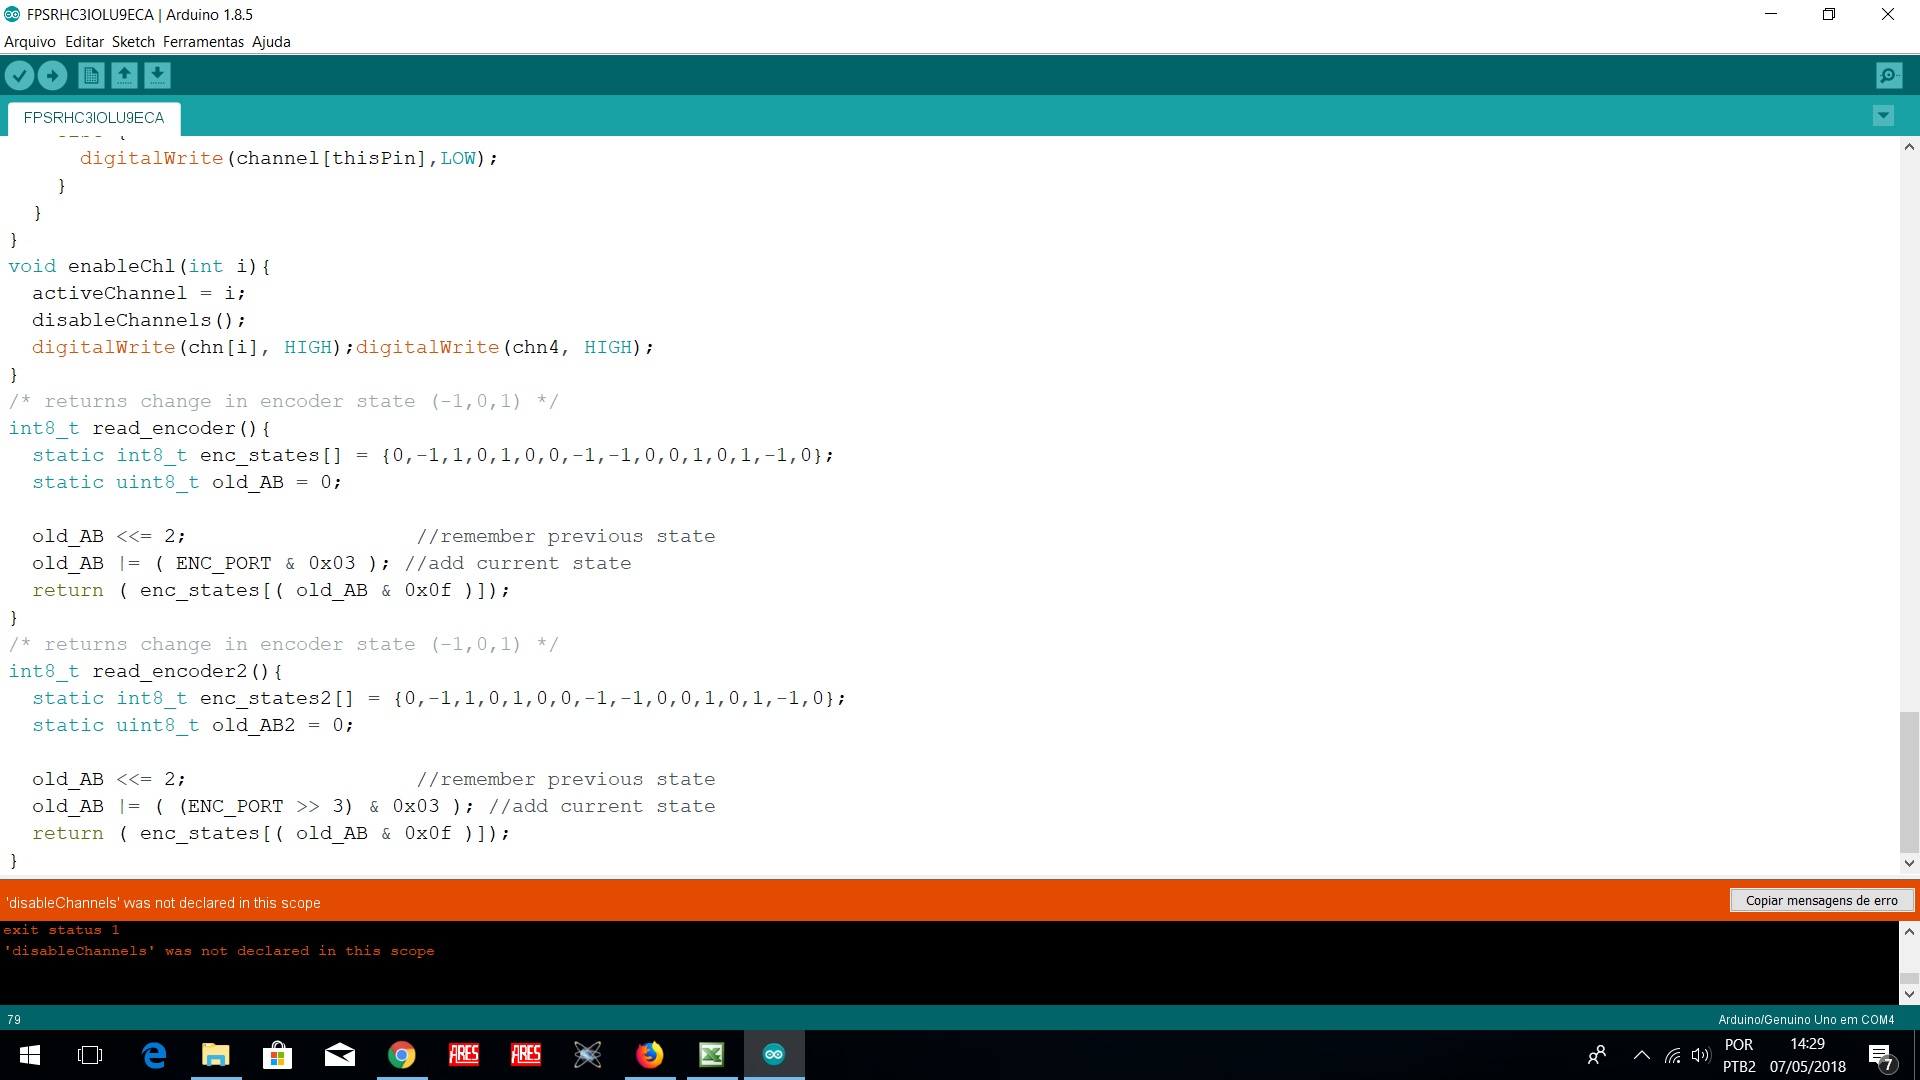Show hidden system tray icons chevron

pos(1642,1055)
